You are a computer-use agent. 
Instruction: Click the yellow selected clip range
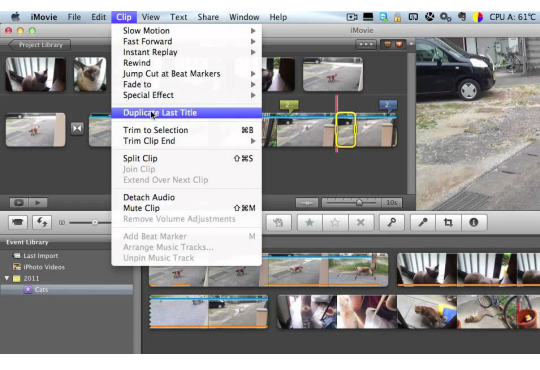click(x=345, y=130)
